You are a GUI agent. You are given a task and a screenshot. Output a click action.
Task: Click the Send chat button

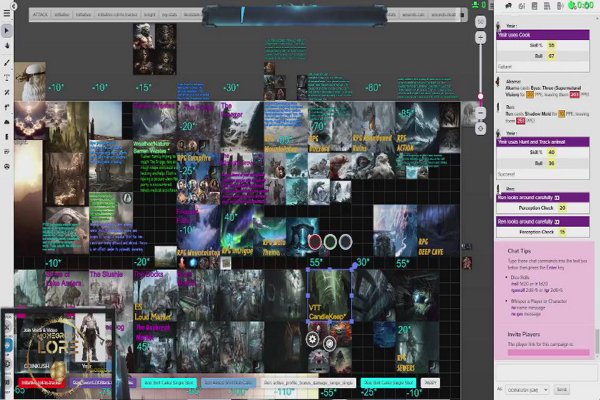click(x=562, y=390)
